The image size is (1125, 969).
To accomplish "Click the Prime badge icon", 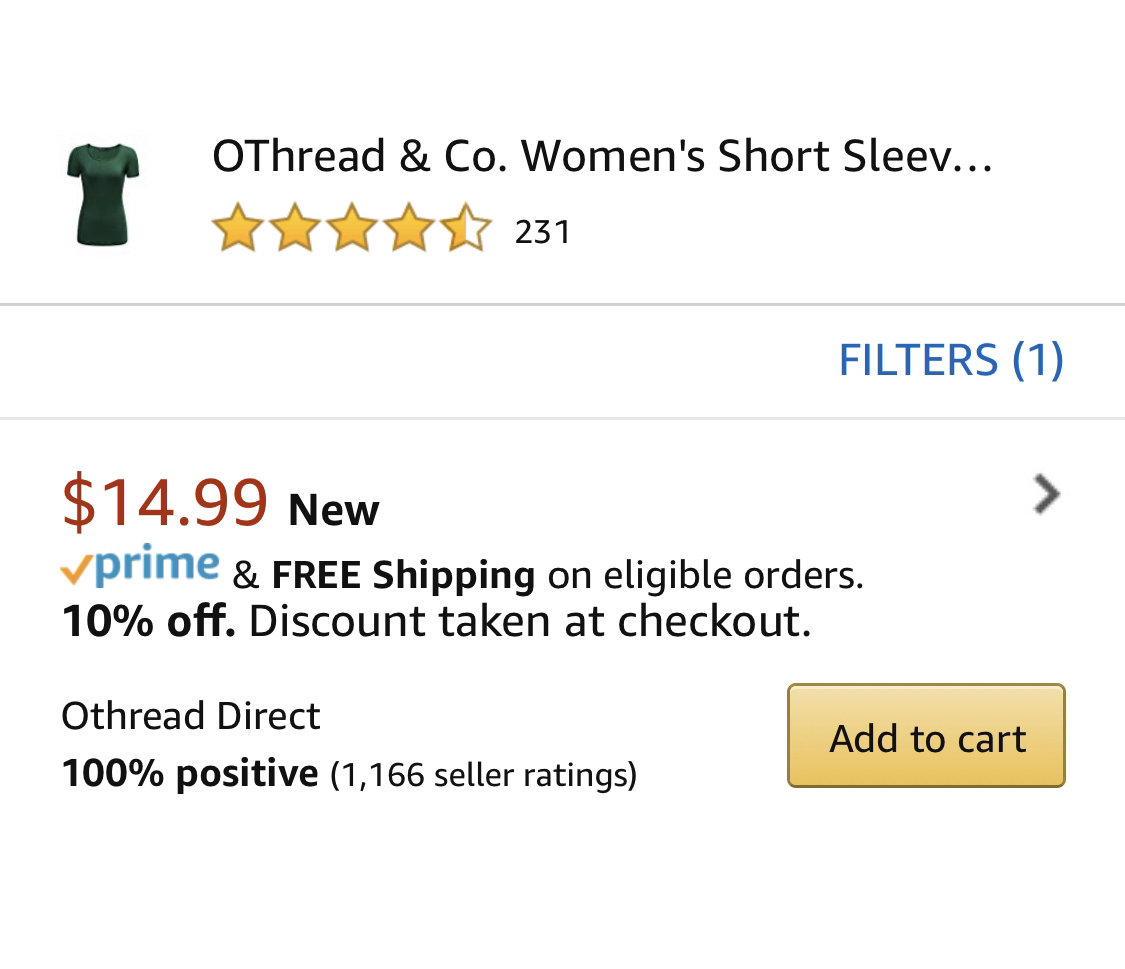I will pyautogui.click(x=138, y=568).
